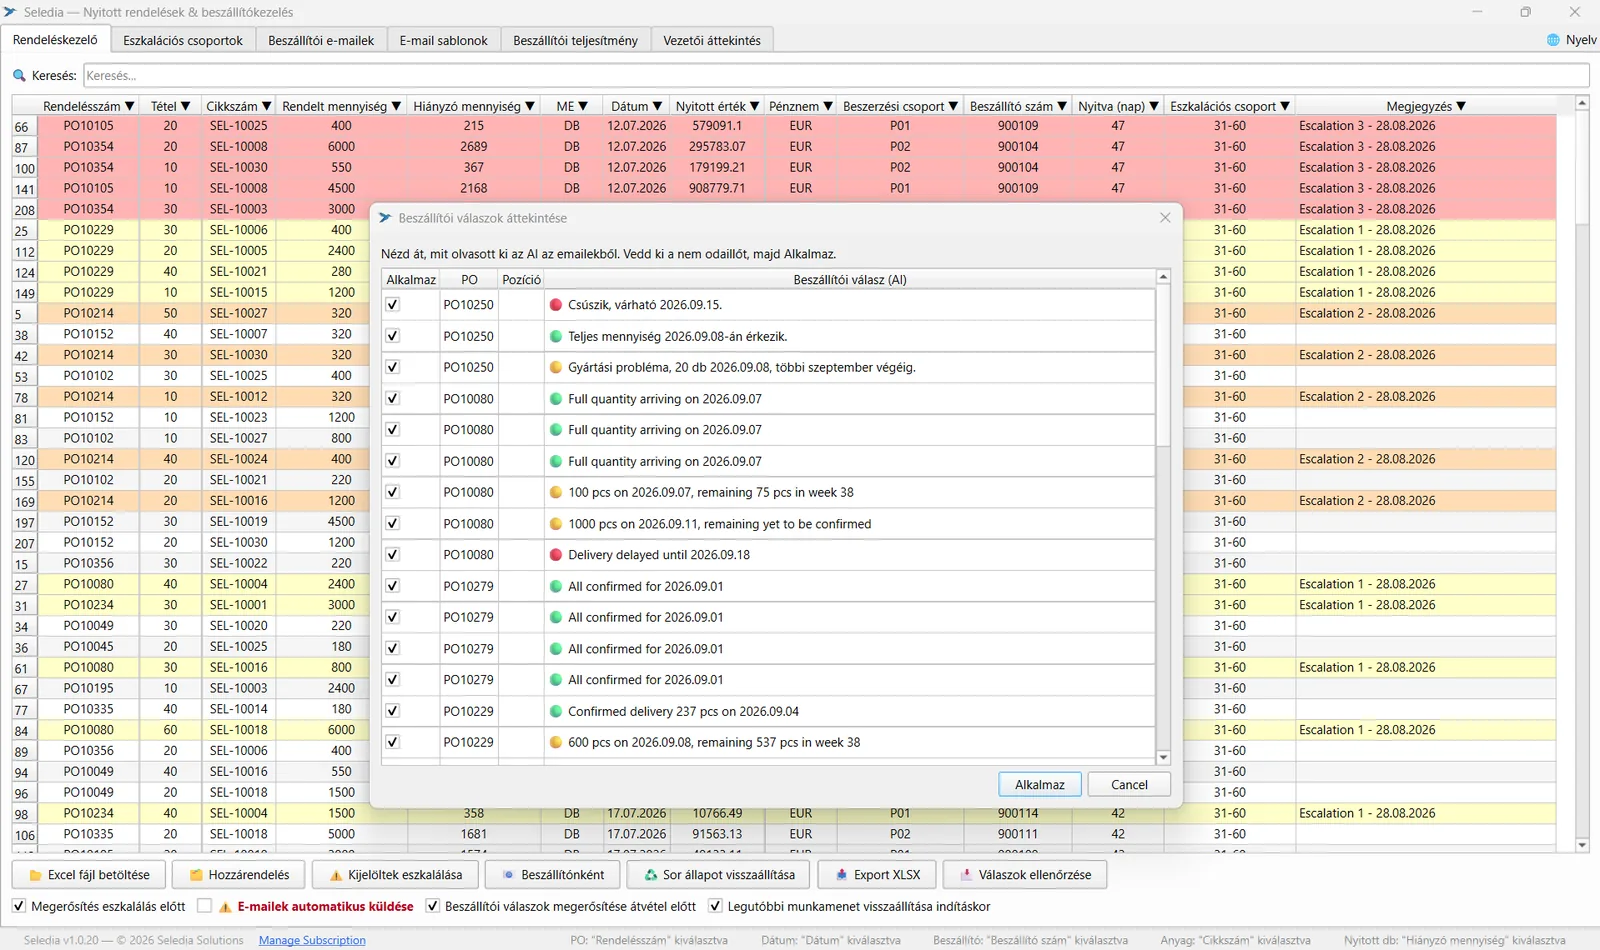Switch to the Eszkalációs csoportok tab
This screenshot has width=1600, height=950.
[x=183, y=41]
